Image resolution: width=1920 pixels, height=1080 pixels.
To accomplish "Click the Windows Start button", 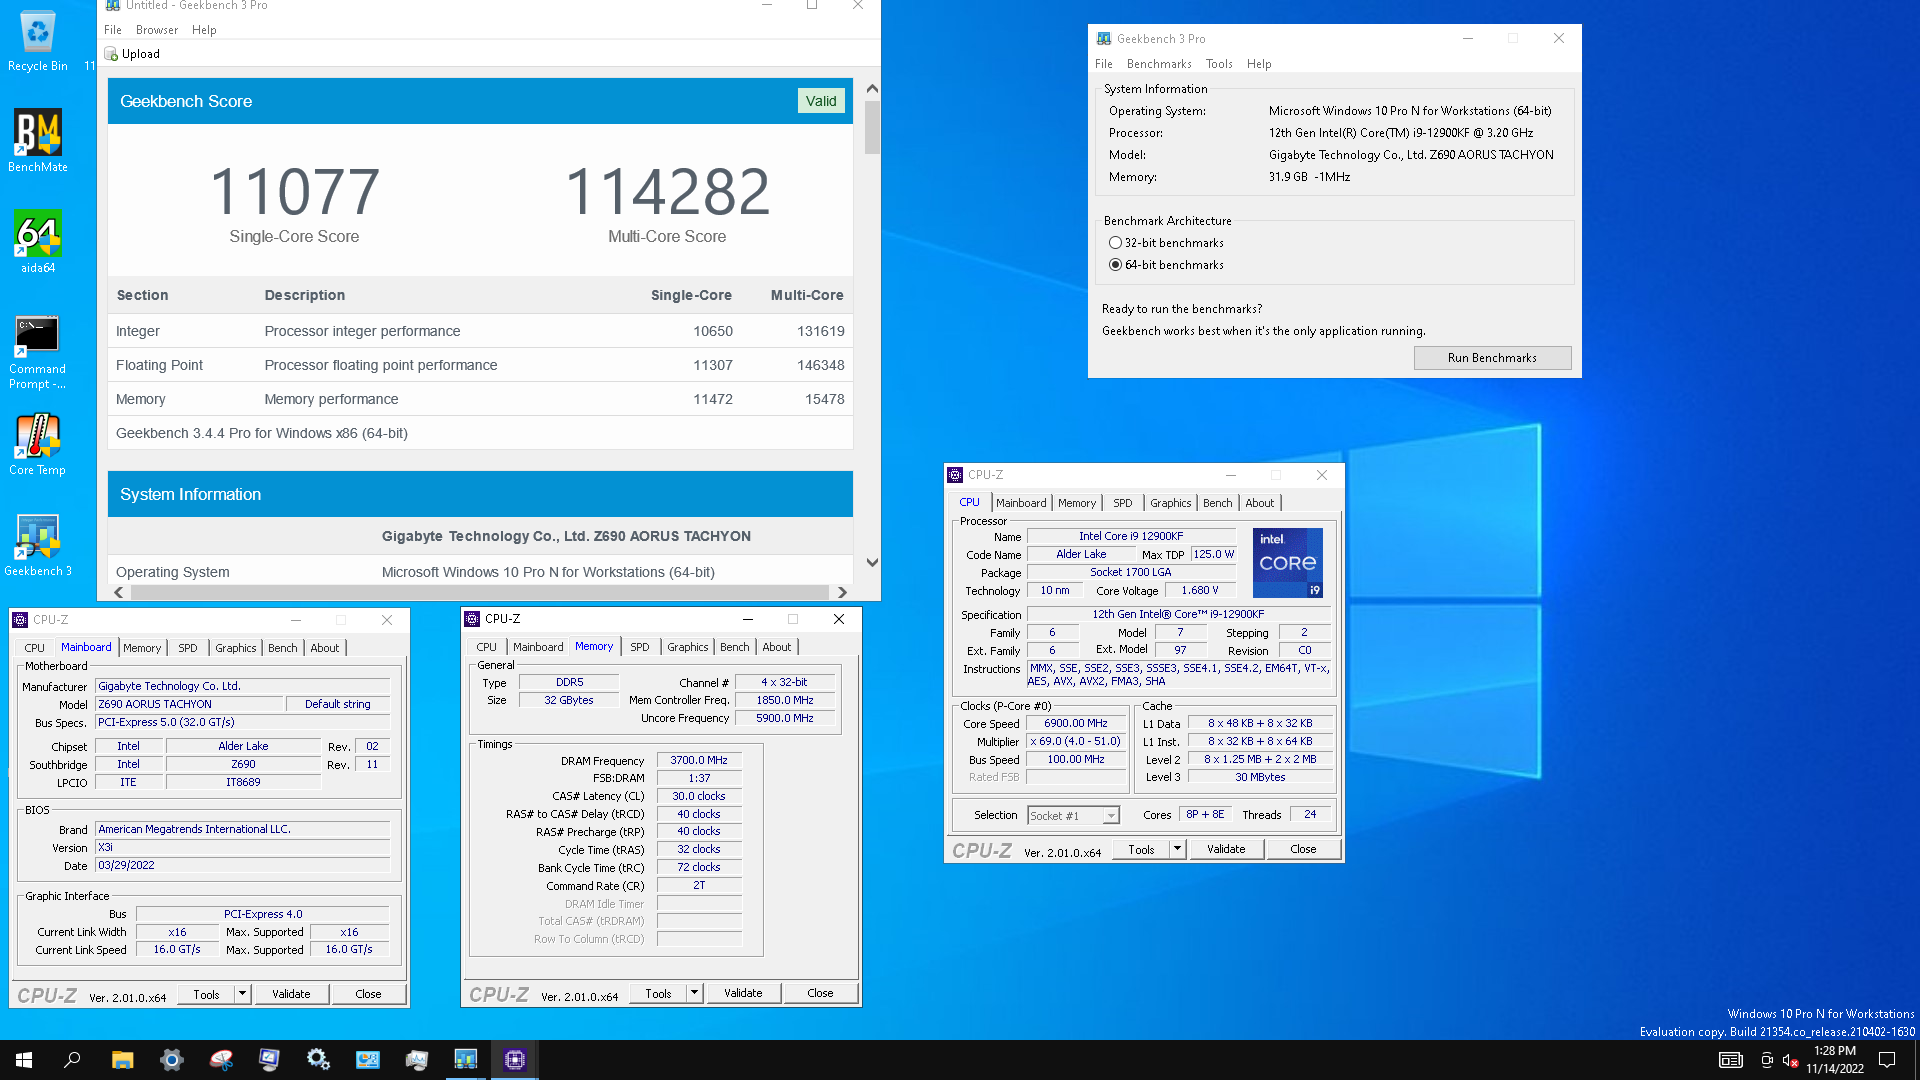I will pos(24,1060).
